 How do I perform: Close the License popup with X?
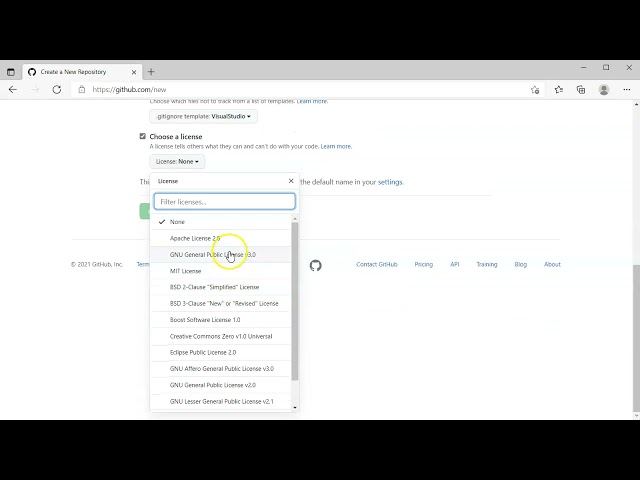291,181
